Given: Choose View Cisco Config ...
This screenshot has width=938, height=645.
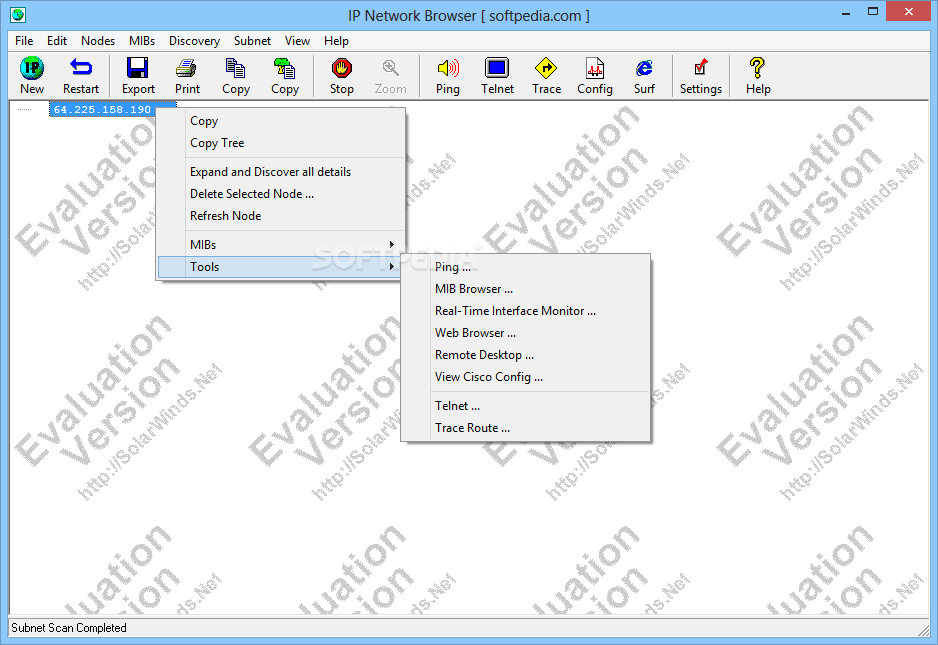Looking at the screenshot, I should 525,378.
